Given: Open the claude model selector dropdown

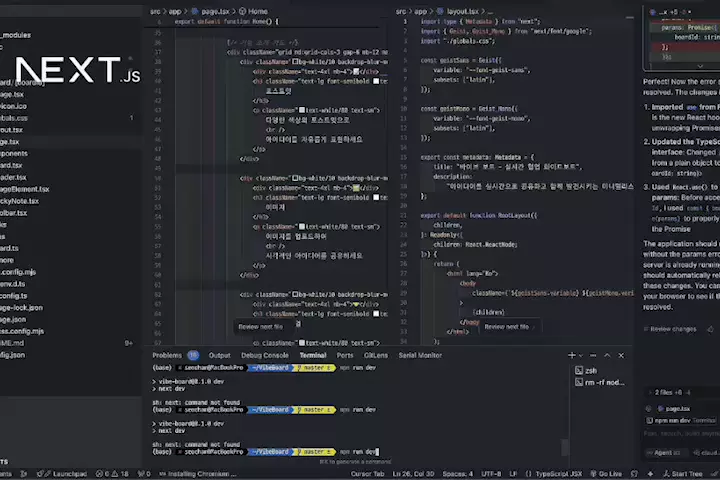Looking at the screenshot, I should (x=706, y=452).
